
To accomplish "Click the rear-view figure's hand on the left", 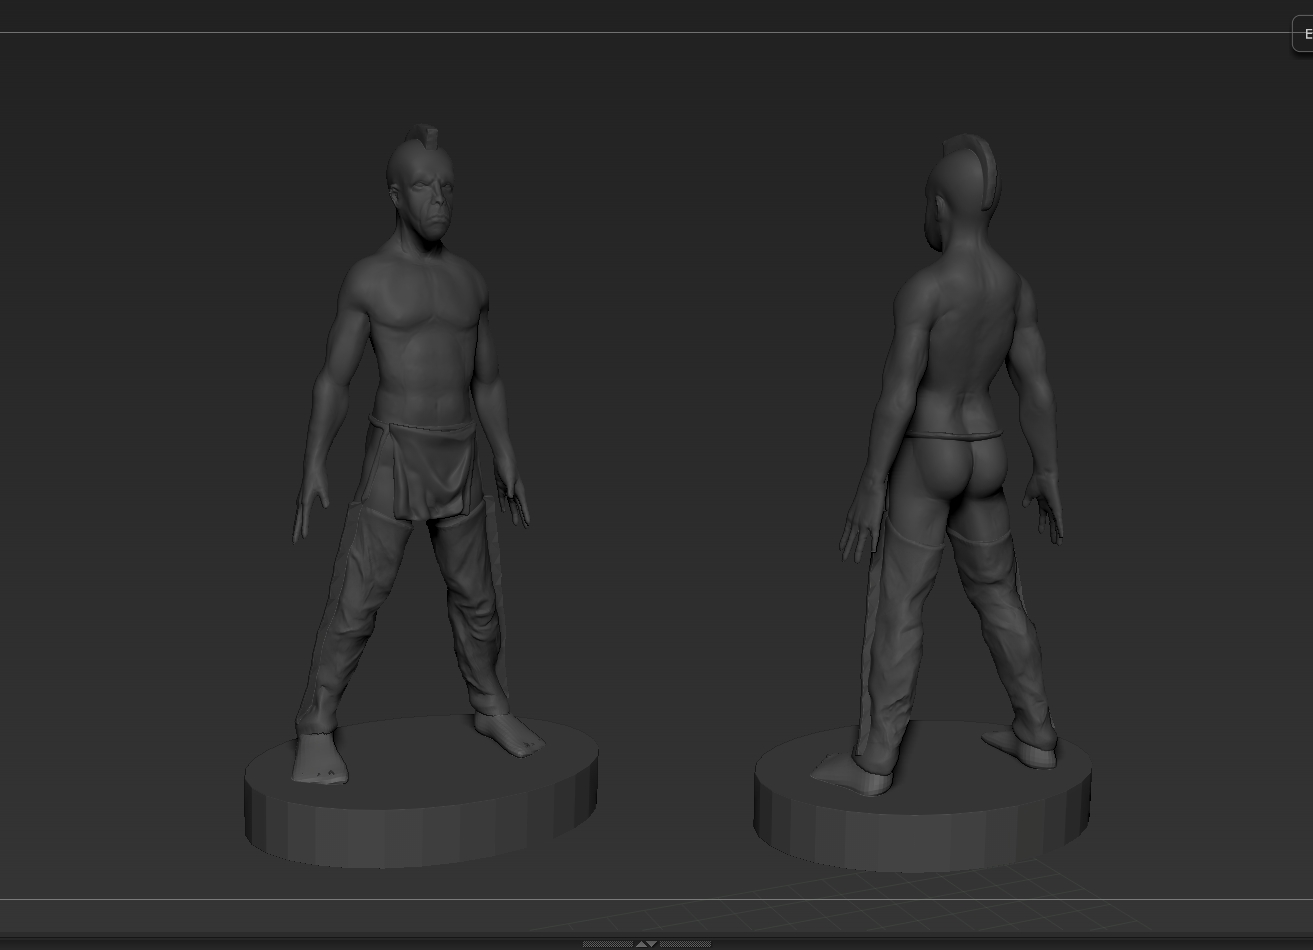I will [858, 525].
